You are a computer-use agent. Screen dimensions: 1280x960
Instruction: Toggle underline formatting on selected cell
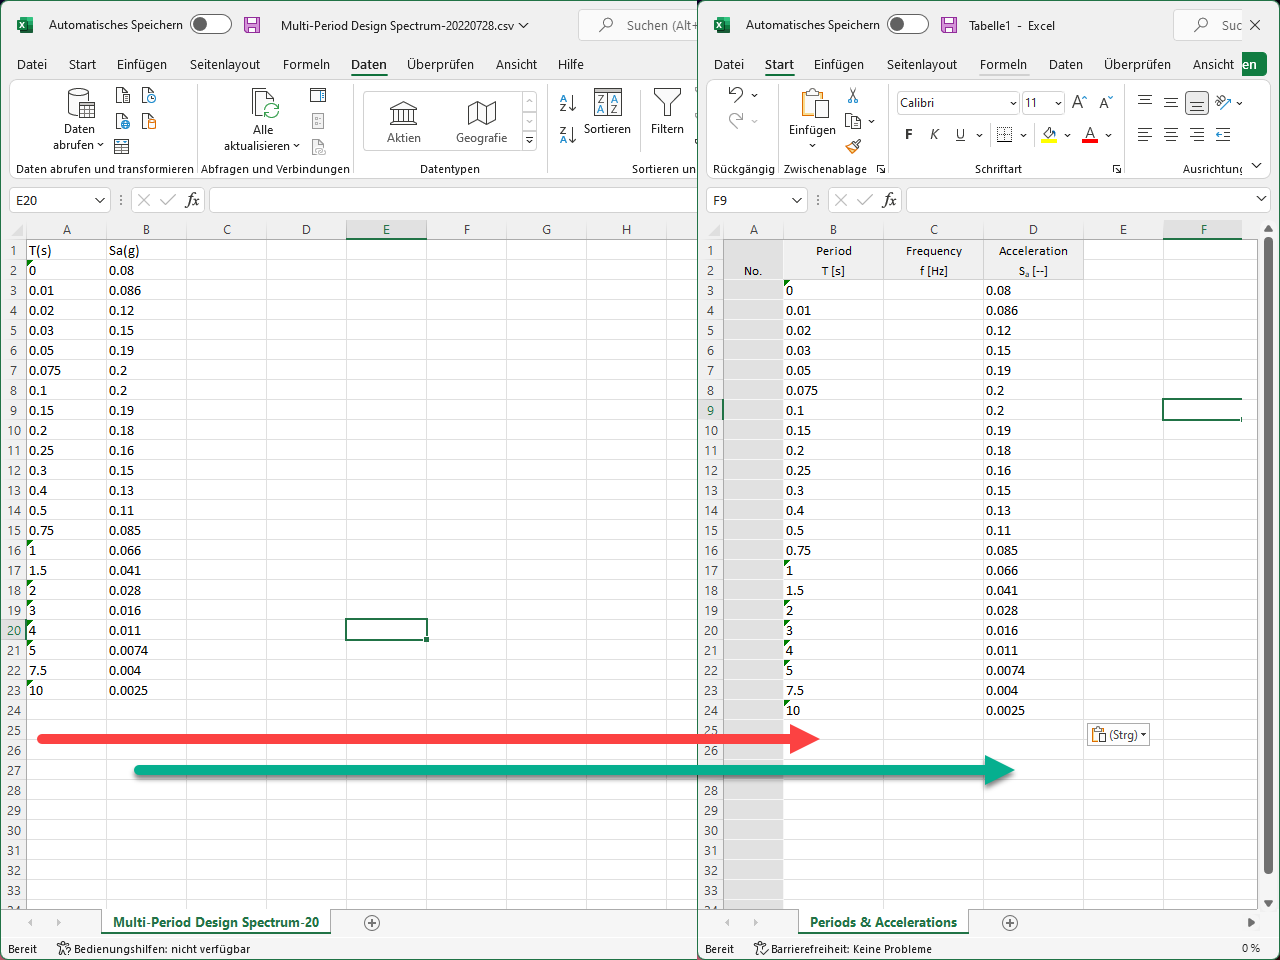pyautogui.click(x=959, y=133)
